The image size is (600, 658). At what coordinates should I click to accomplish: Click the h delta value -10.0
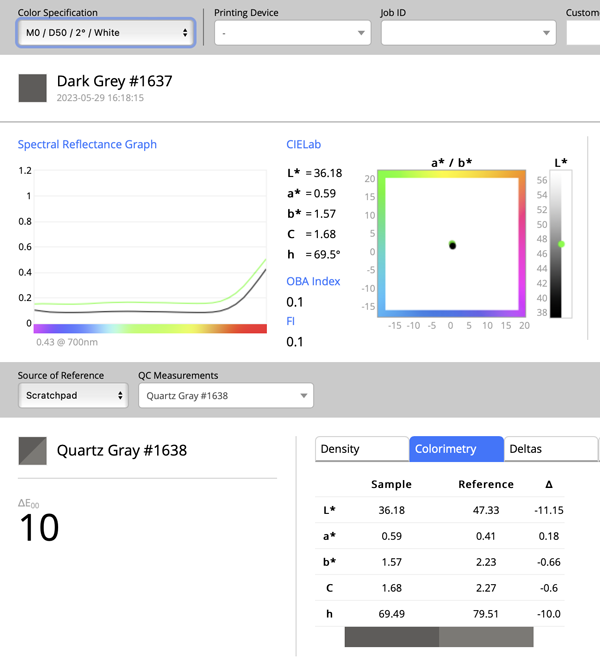coord(549,614)
